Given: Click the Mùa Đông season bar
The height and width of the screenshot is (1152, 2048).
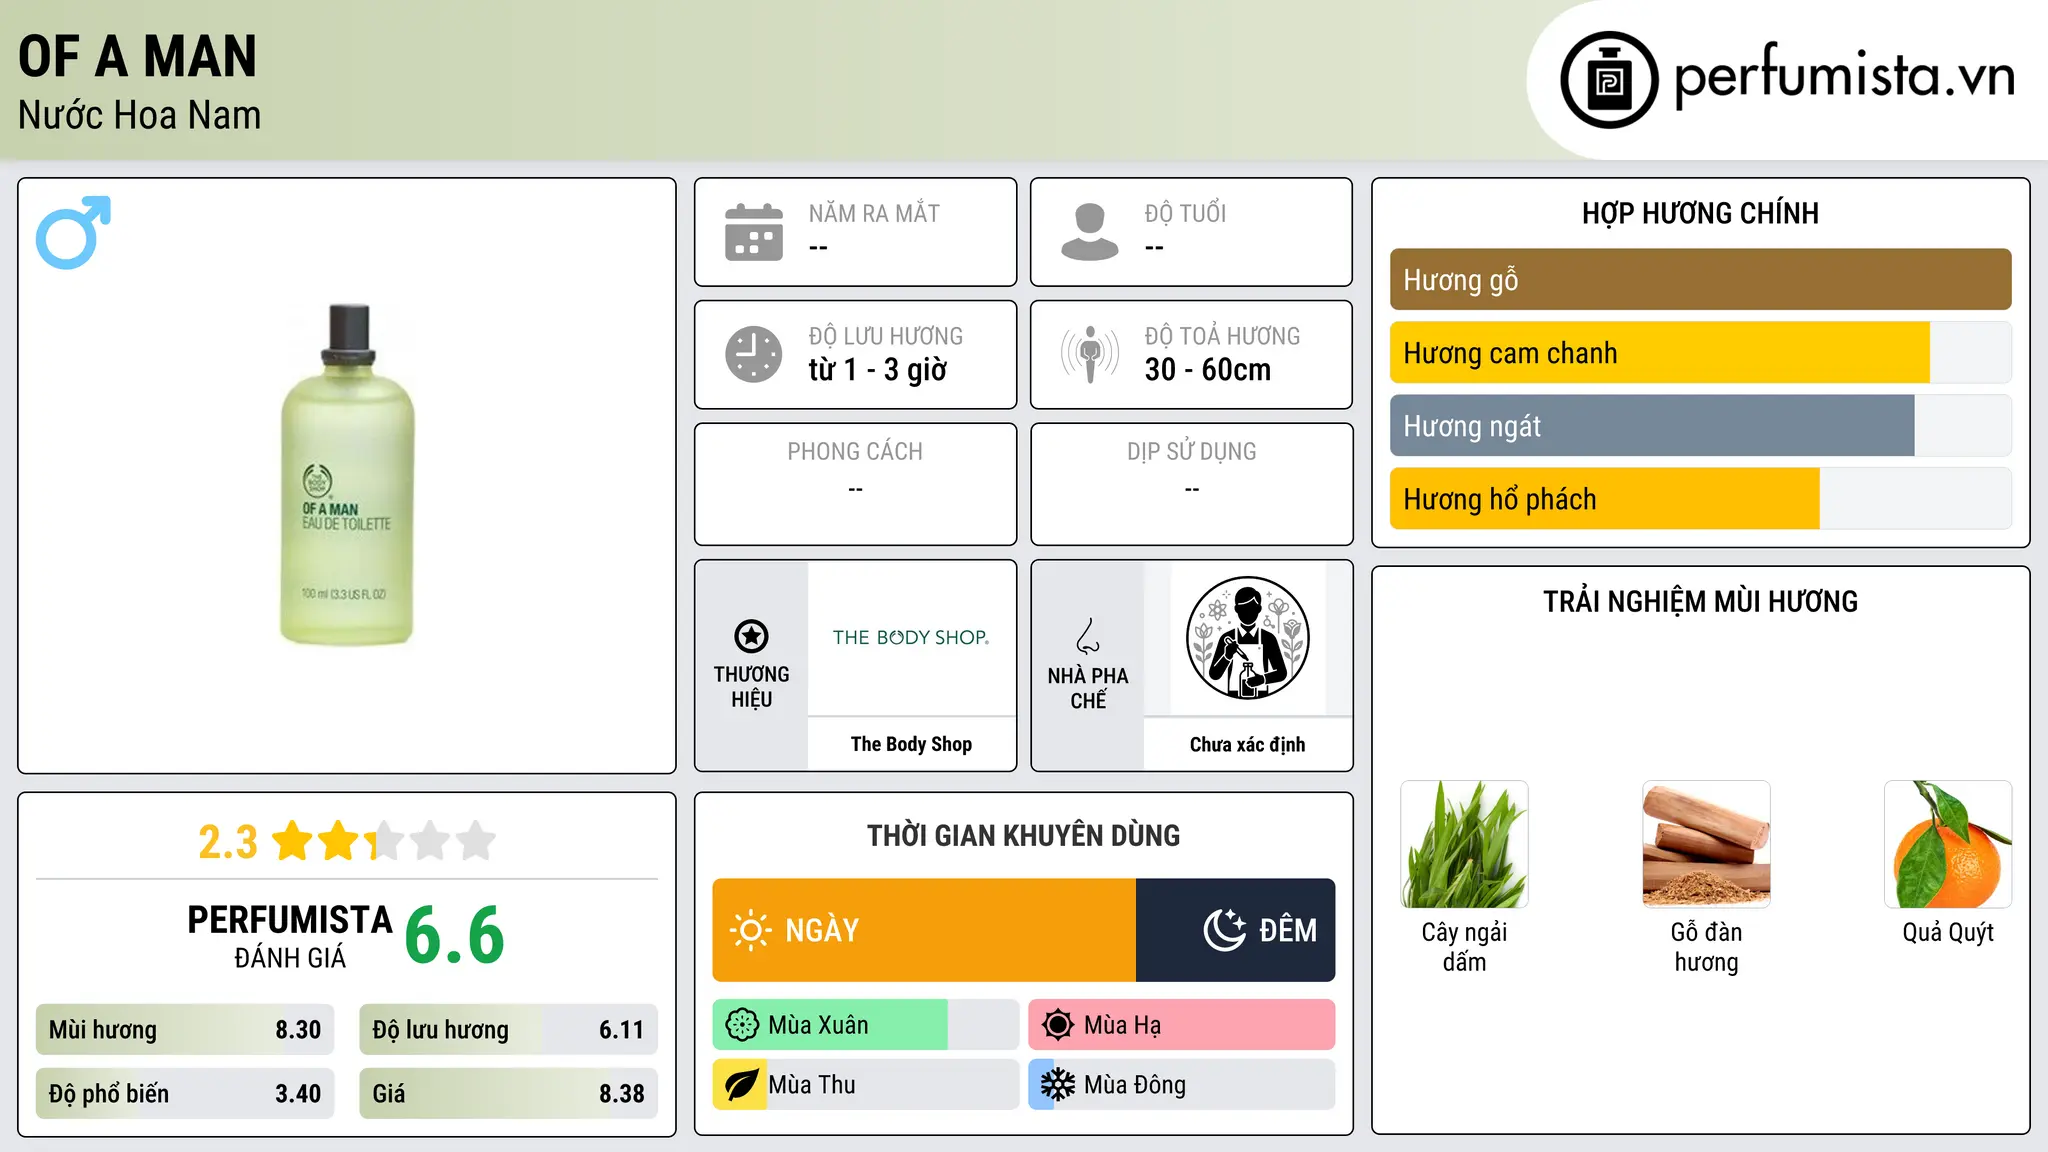Looking at the screenshot, I should point(1182,1085).
